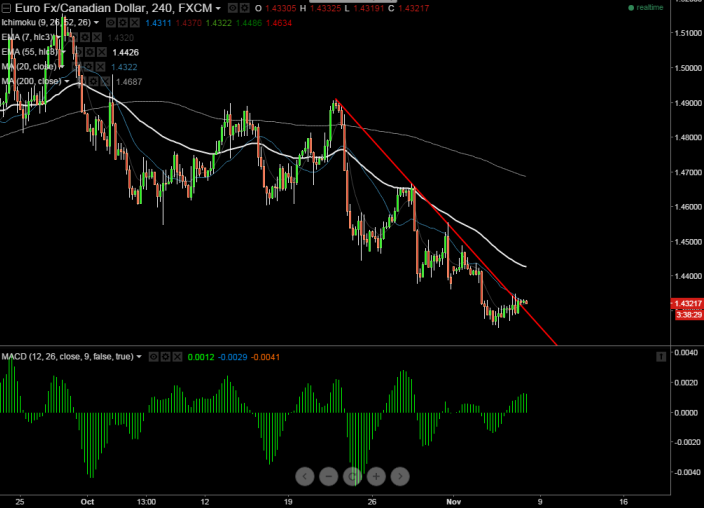Zoom out with the minus navigation button
The height and width of the screenshot is (508, 704).
click(329, 476)
